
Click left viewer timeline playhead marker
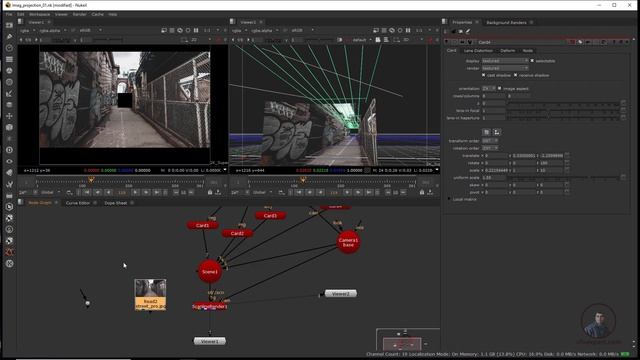[x=91, y=180]
